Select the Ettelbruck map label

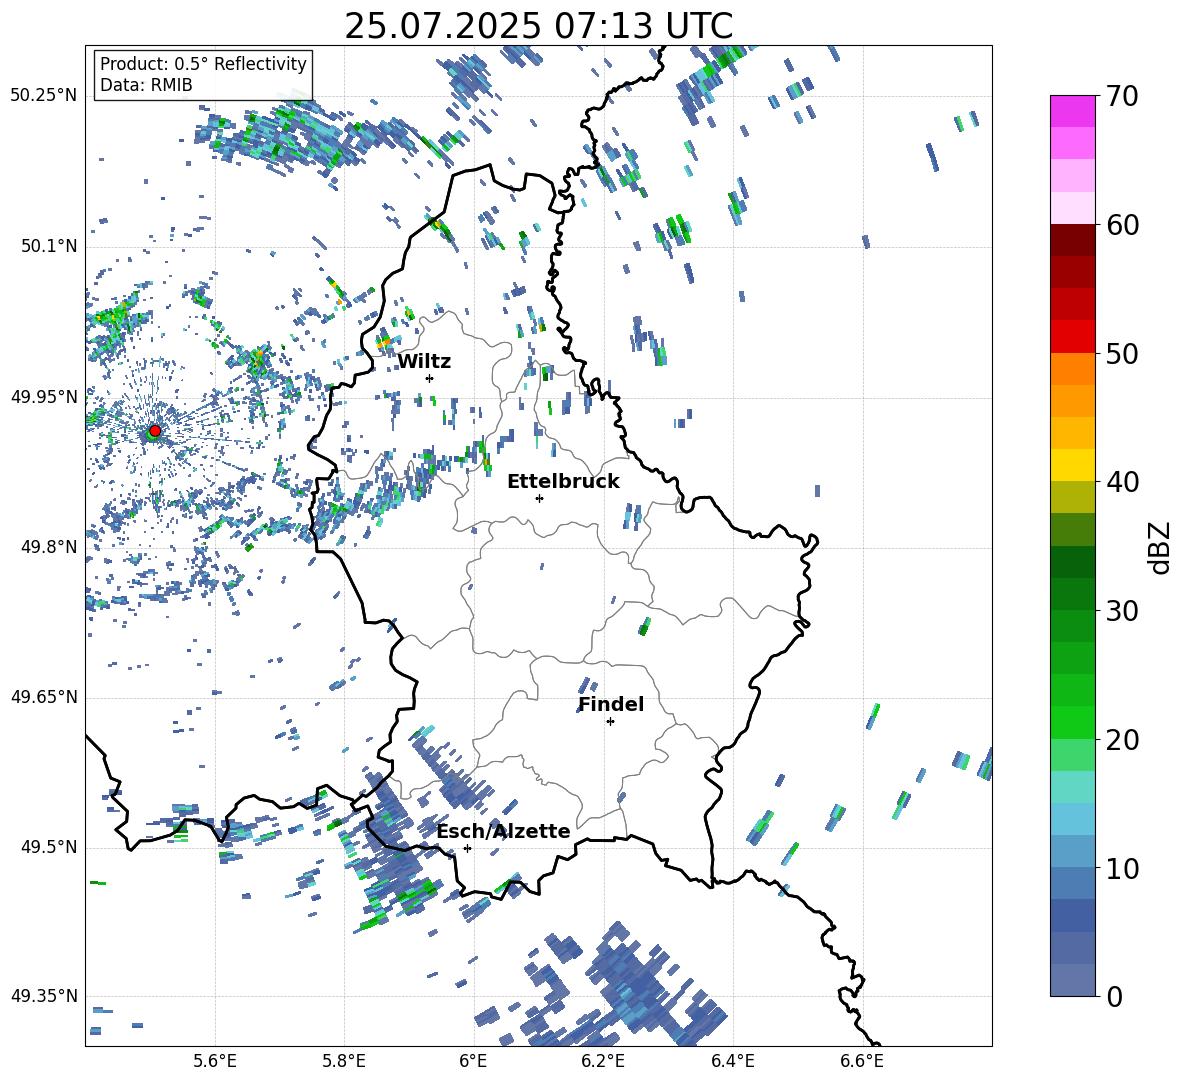click(x=563, y=482)
